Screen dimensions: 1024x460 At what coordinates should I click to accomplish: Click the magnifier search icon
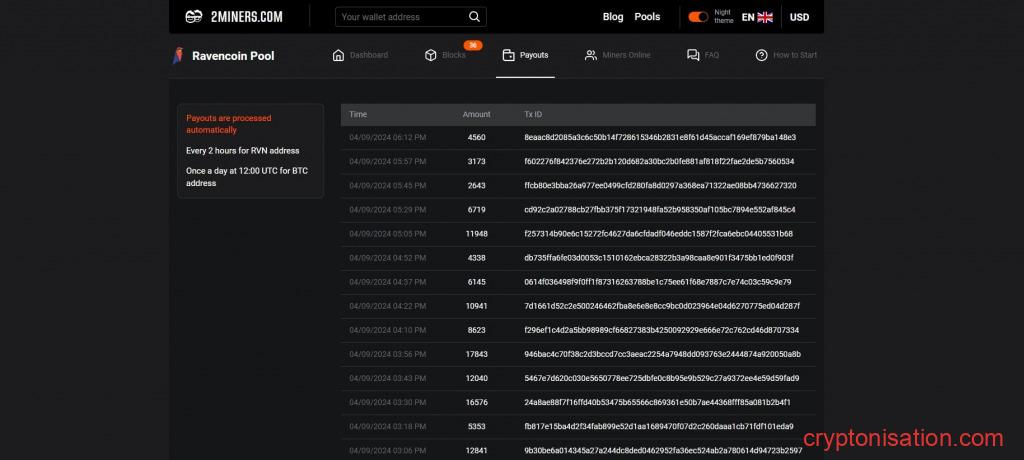coord(476,17)
